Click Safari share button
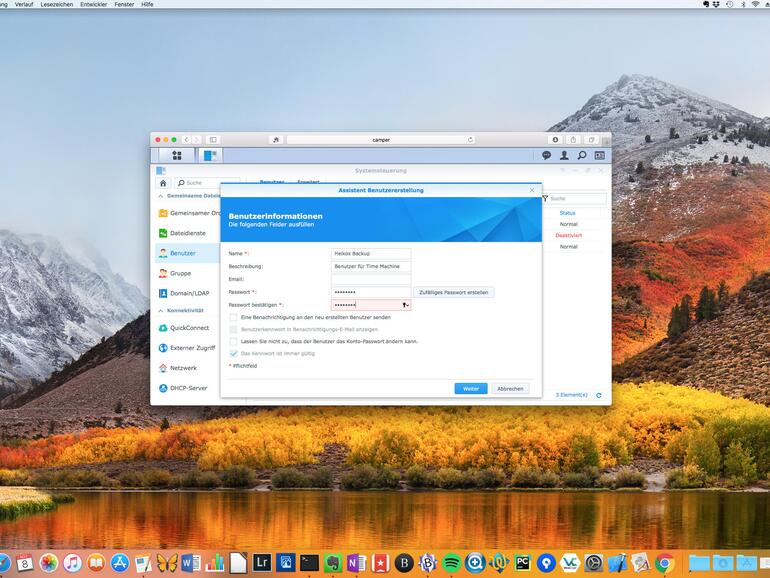 (x=573, y=140)
